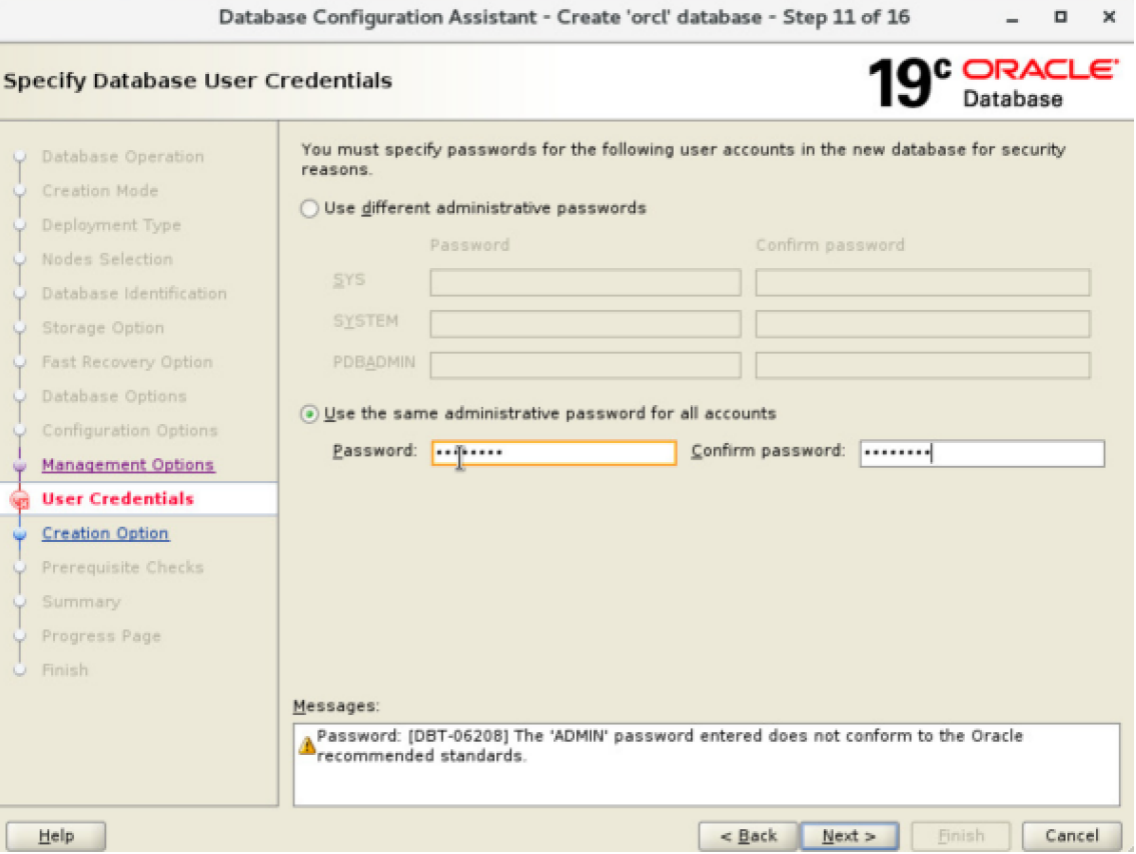Select 'Use the same administrative password for all accounts'
This screenshot has height=854, width=1136.
pos(310,413)
